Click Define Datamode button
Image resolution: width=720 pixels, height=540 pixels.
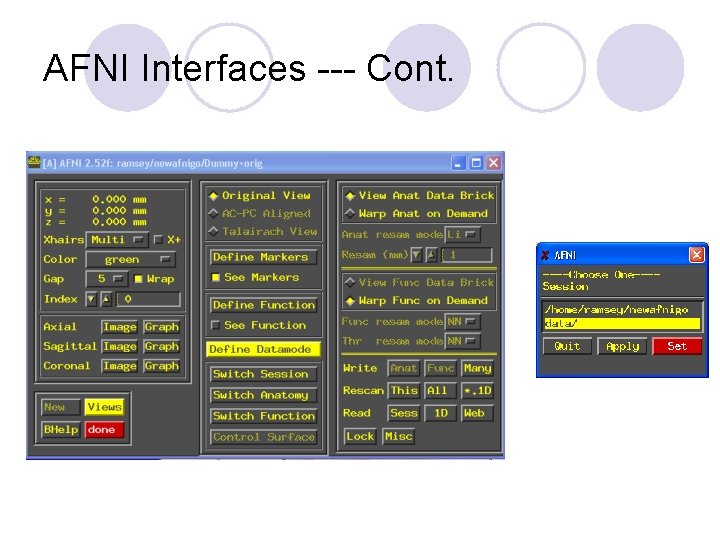tap(263, 349)
